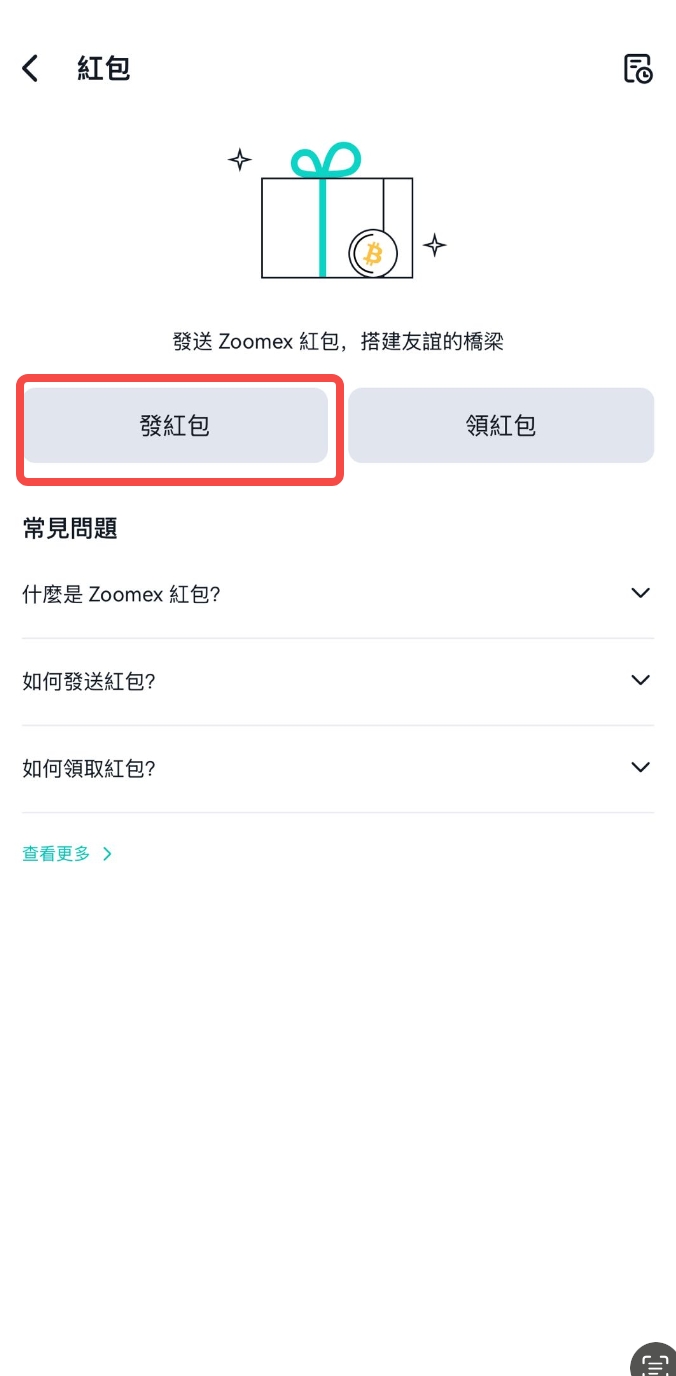This screenshot has height=1376, width=676.
Task: Expand the 如何領取紅包? chevron
Action: [640, 767]
